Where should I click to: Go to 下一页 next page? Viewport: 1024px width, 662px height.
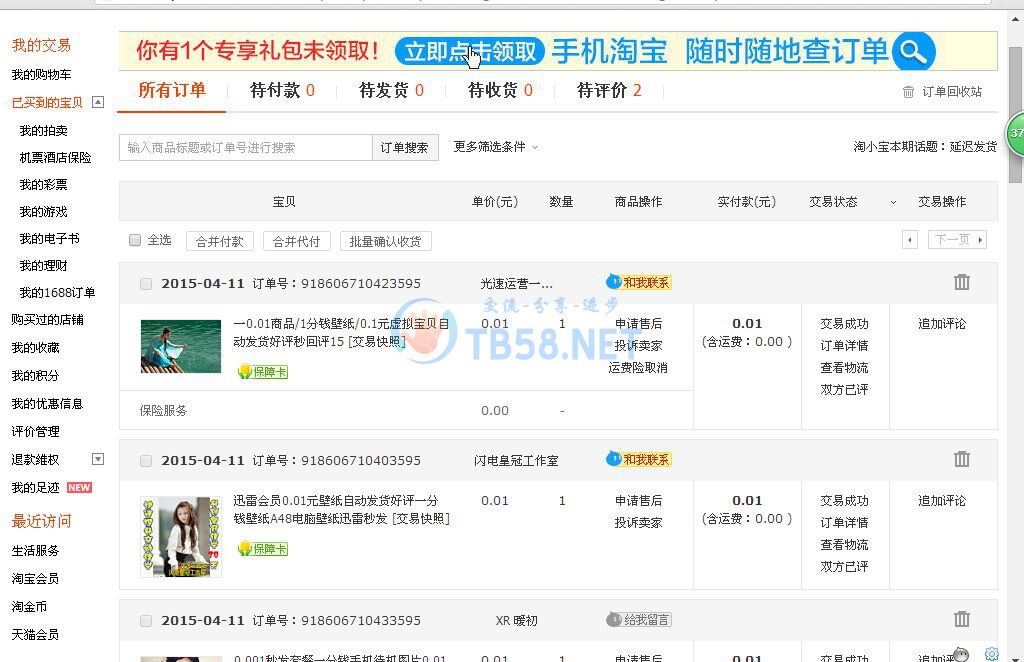957,240
